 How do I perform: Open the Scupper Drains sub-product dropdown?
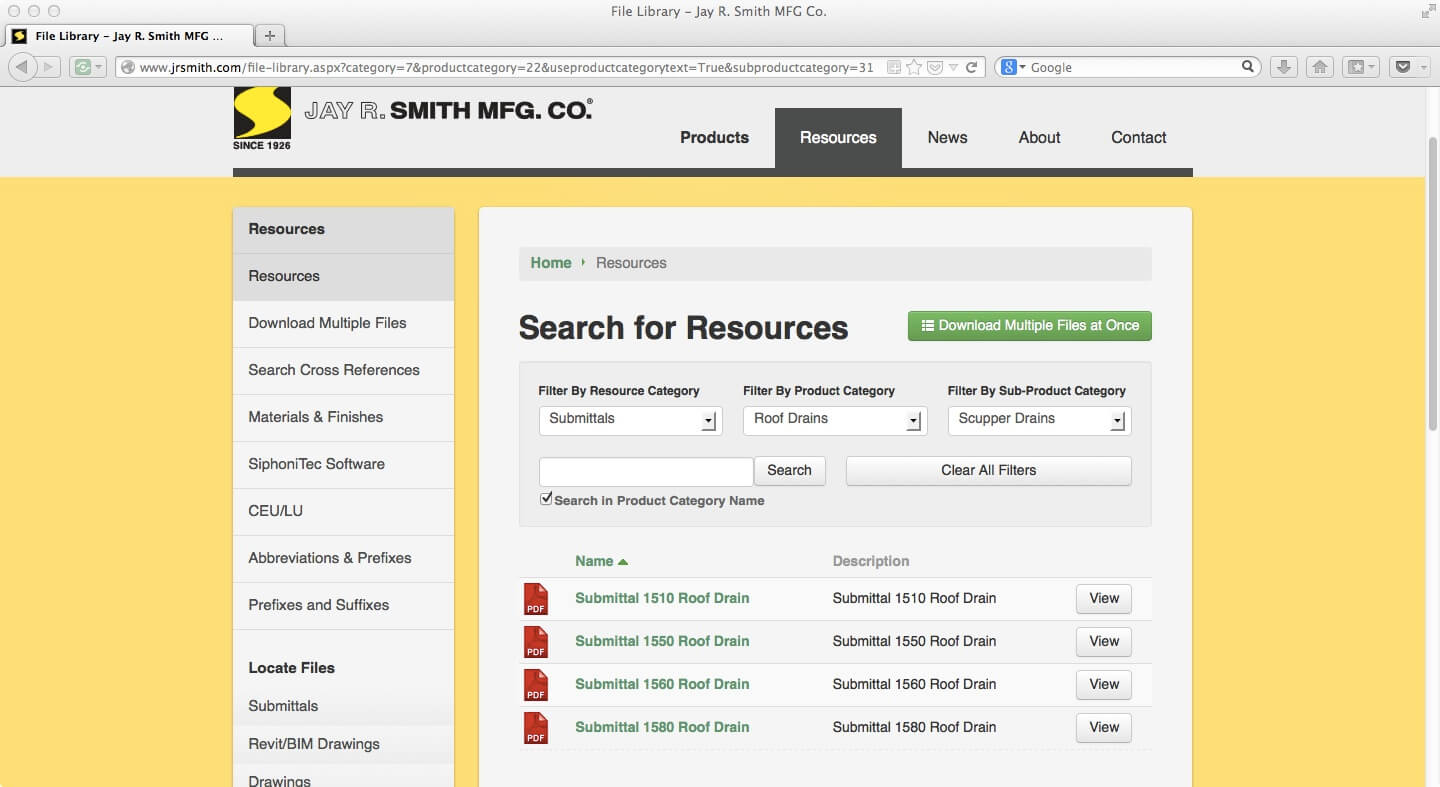click(x=1039, y=420)
